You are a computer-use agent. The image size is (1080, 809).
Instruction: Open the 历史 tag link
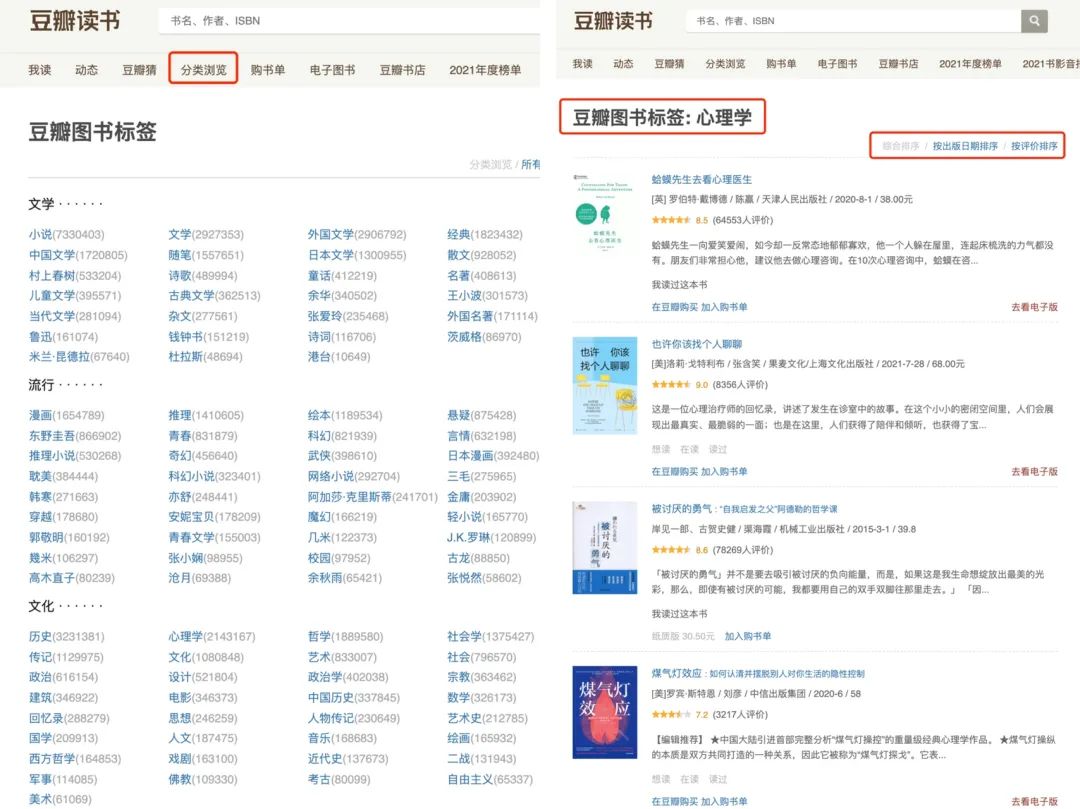(x=40, y=636)
